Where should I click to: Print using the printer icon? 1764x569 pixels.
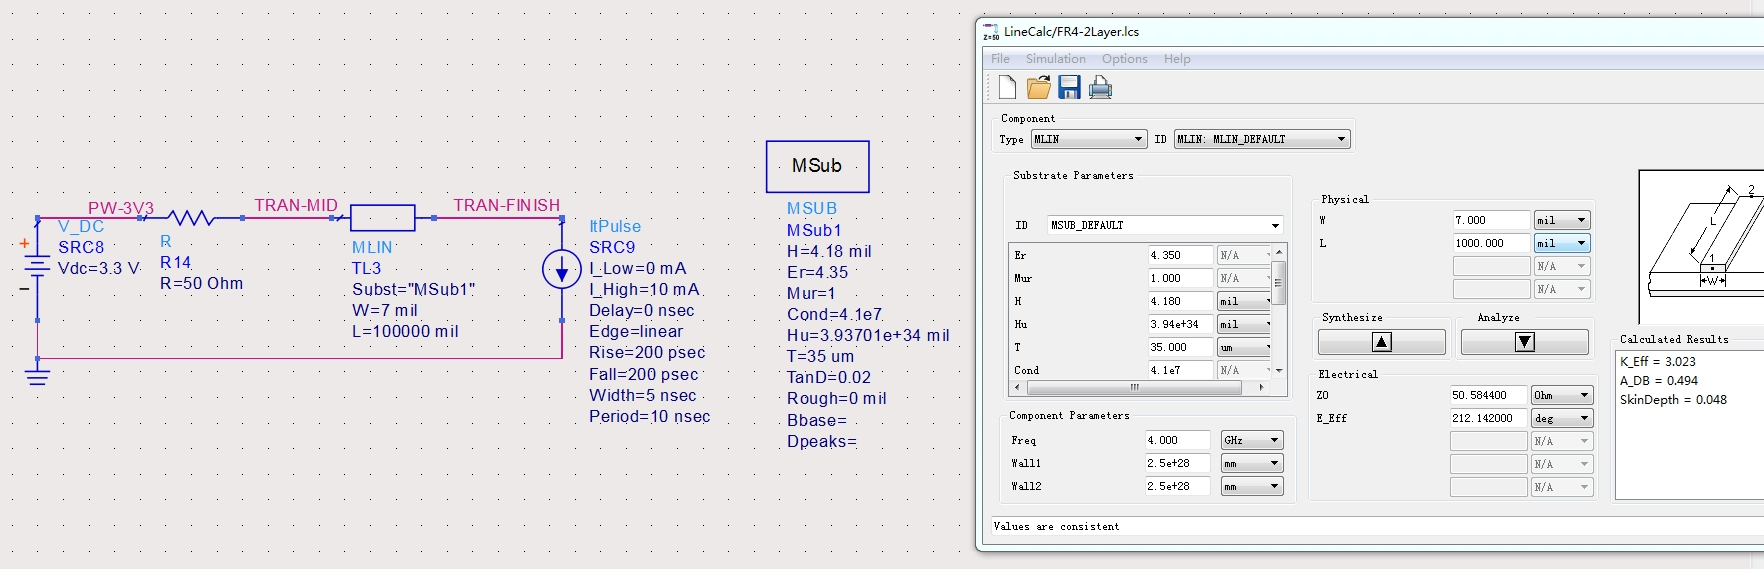point(1100,88)
